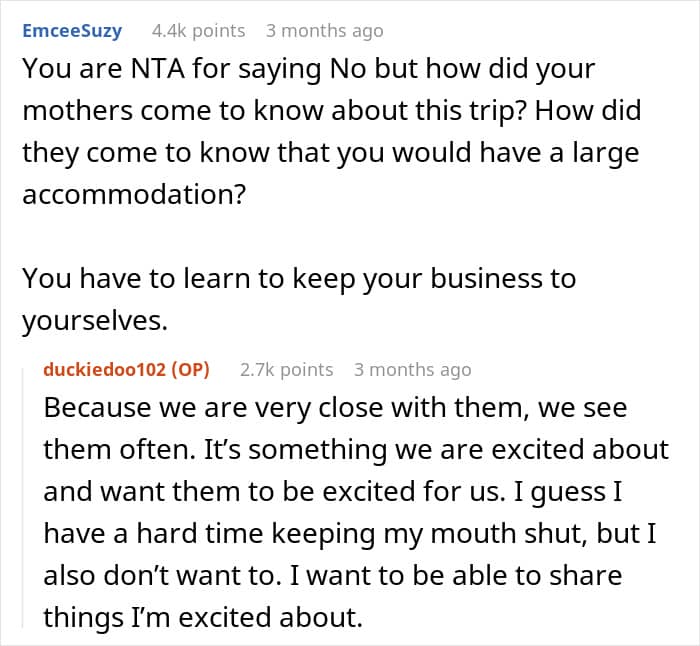Click the word 'accommodation?' in the comment
The width and height of the screenshot is (700, 646).
point(134,195)
